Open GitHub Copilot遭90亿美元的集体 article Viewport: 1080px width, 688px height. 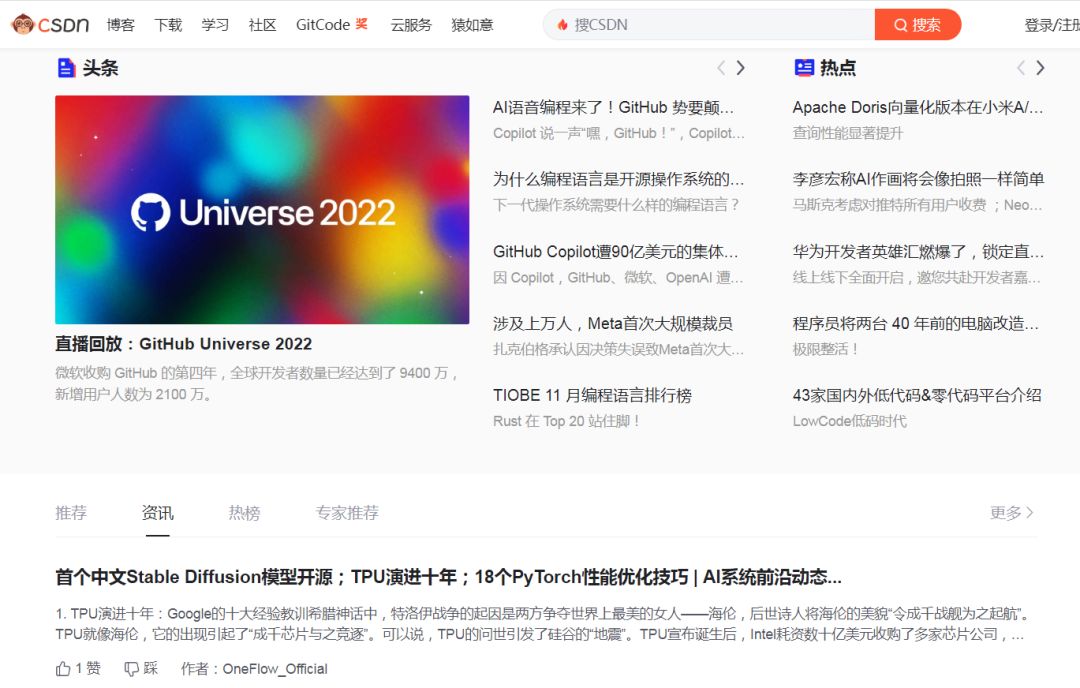coord(616,252)
